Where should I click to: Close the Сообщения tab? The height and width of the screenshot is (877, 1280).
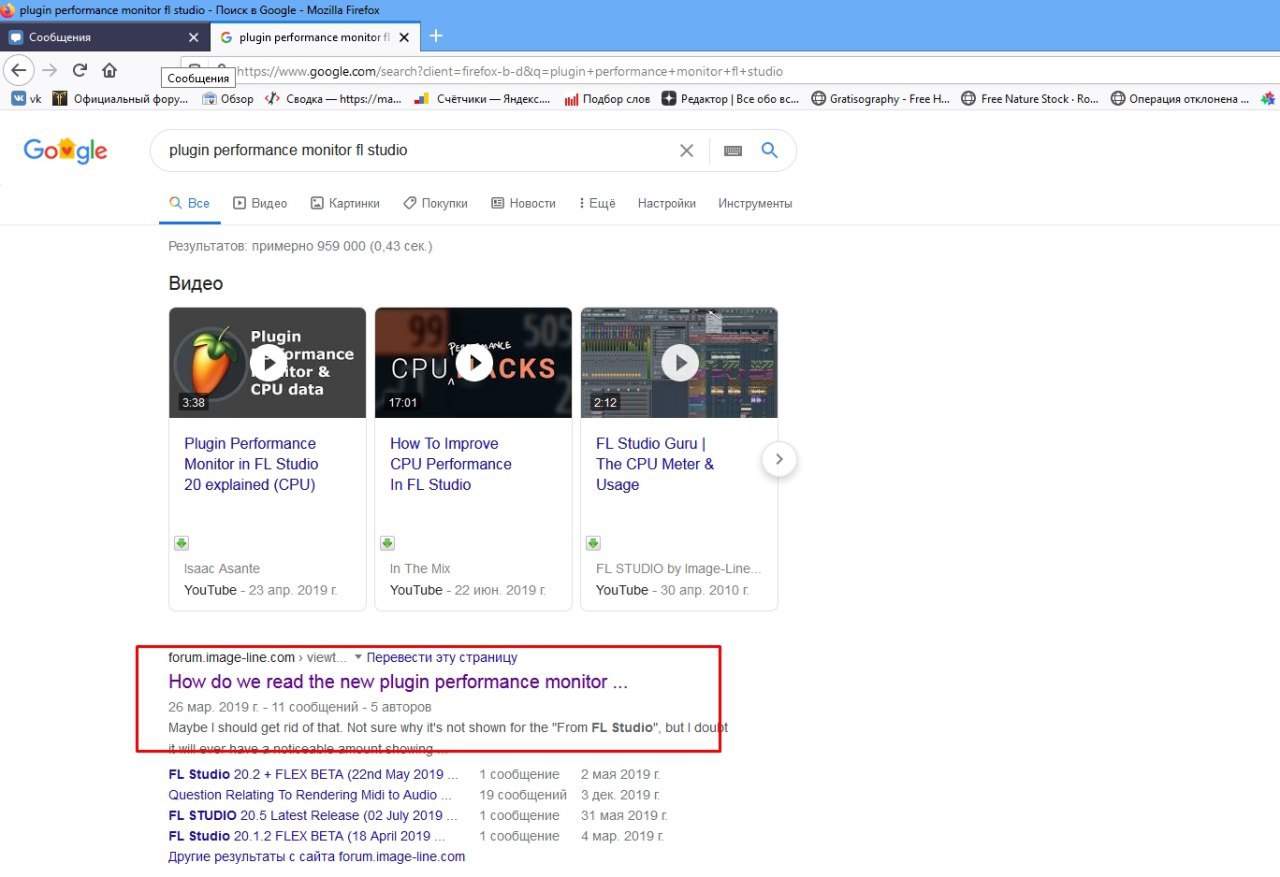click(194, 37)
